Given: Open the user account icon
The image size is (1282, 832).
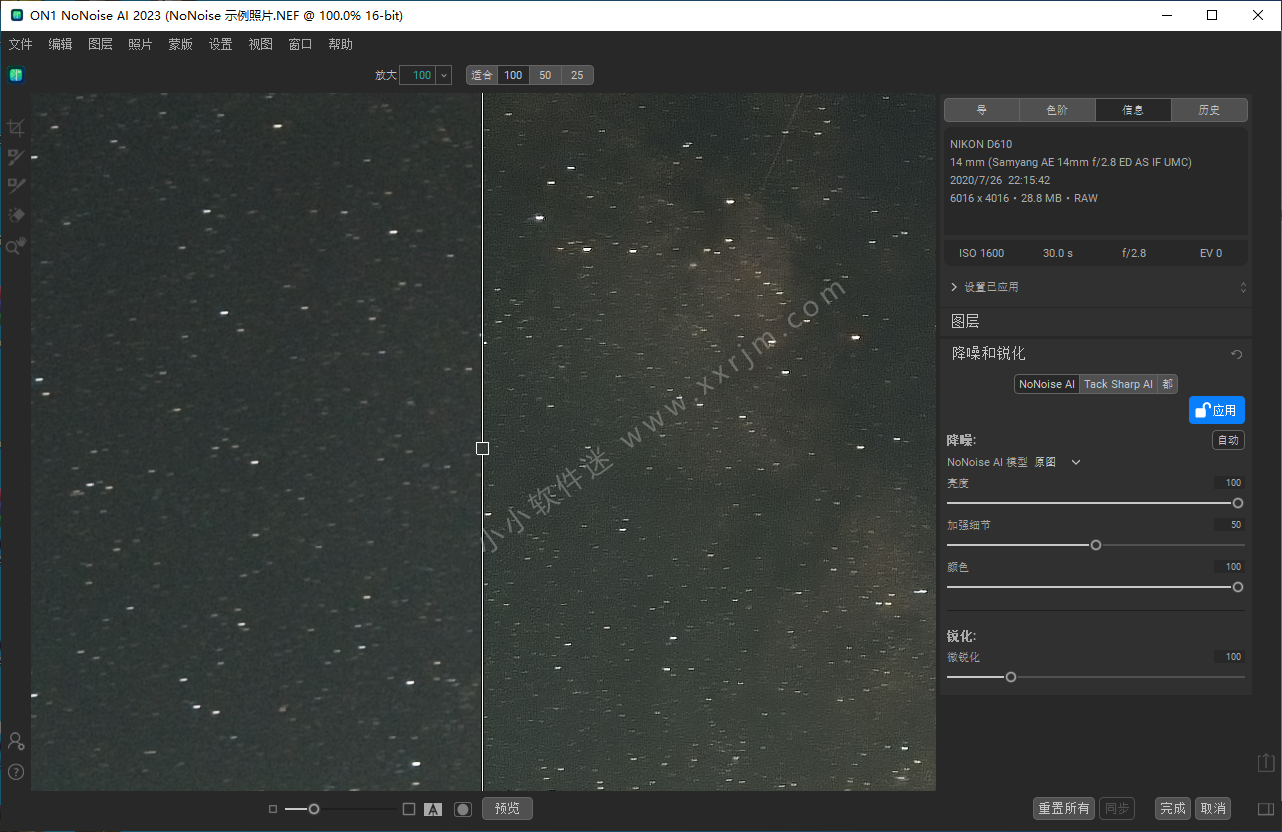Looking at the screenshot, I should click(x=16, y=741).
